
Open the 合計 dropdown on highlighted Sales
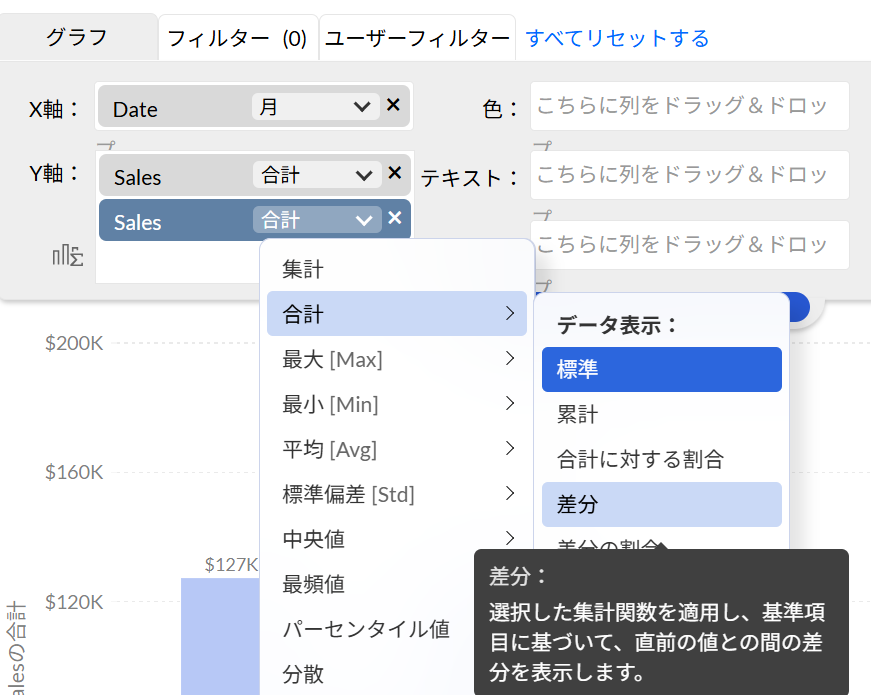pyautogui.click(x=315, y=219)
